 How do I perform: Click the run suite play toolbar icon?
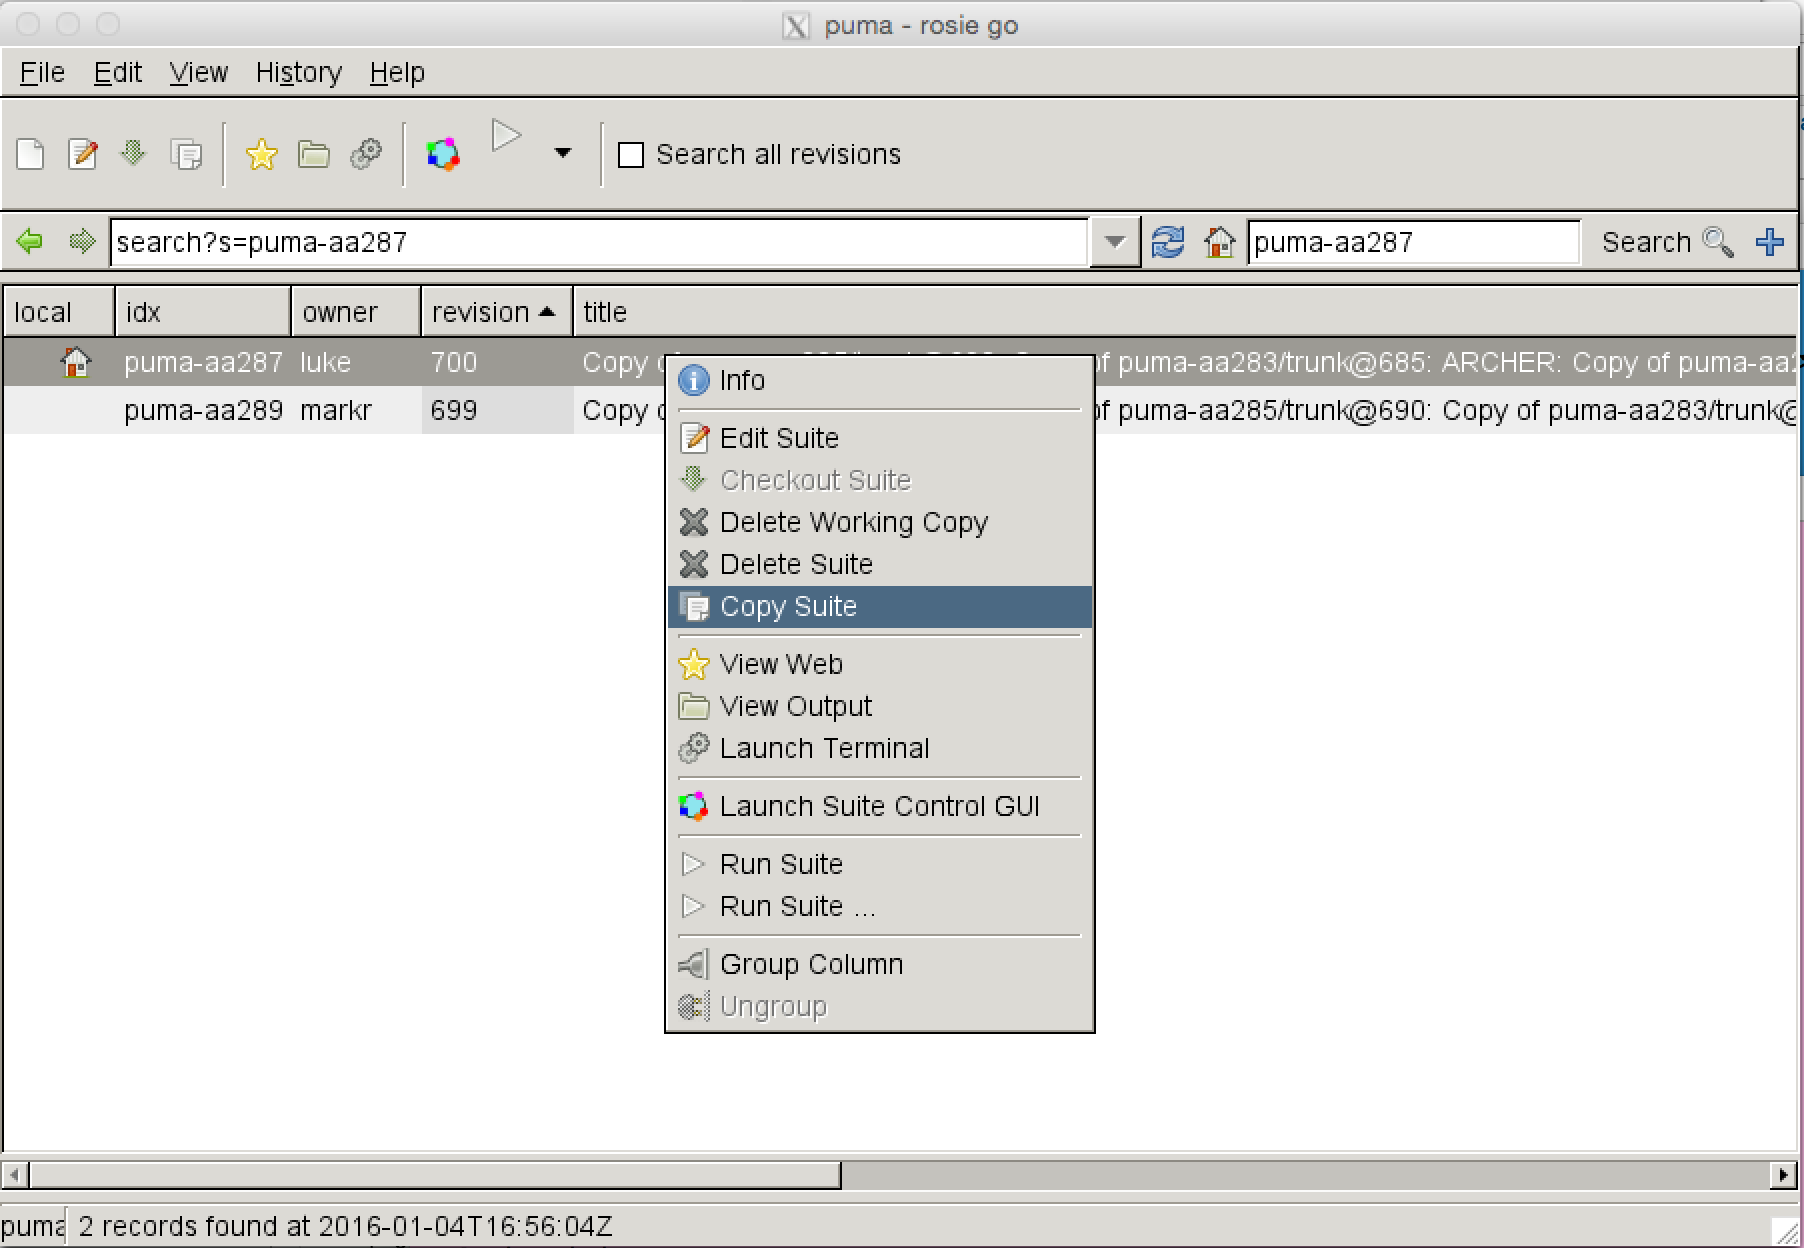click(x=506, y=136)
